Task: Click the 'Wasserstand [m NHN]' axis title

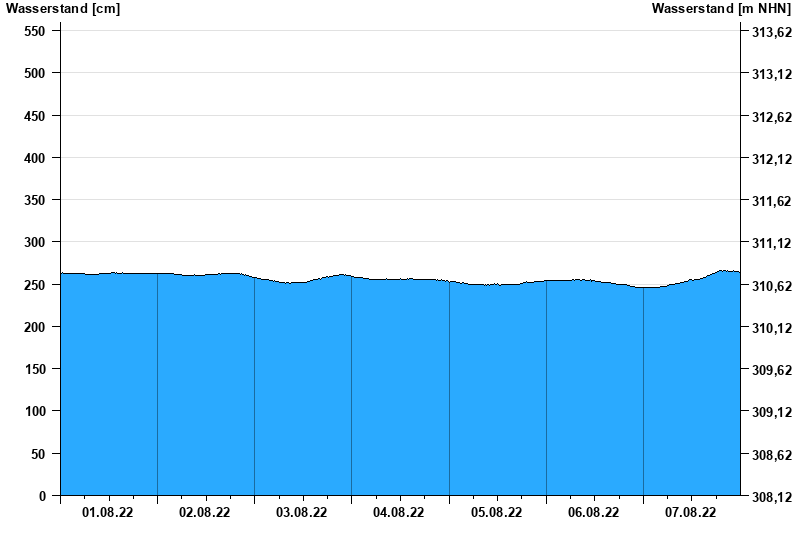Action: [721, 9]
